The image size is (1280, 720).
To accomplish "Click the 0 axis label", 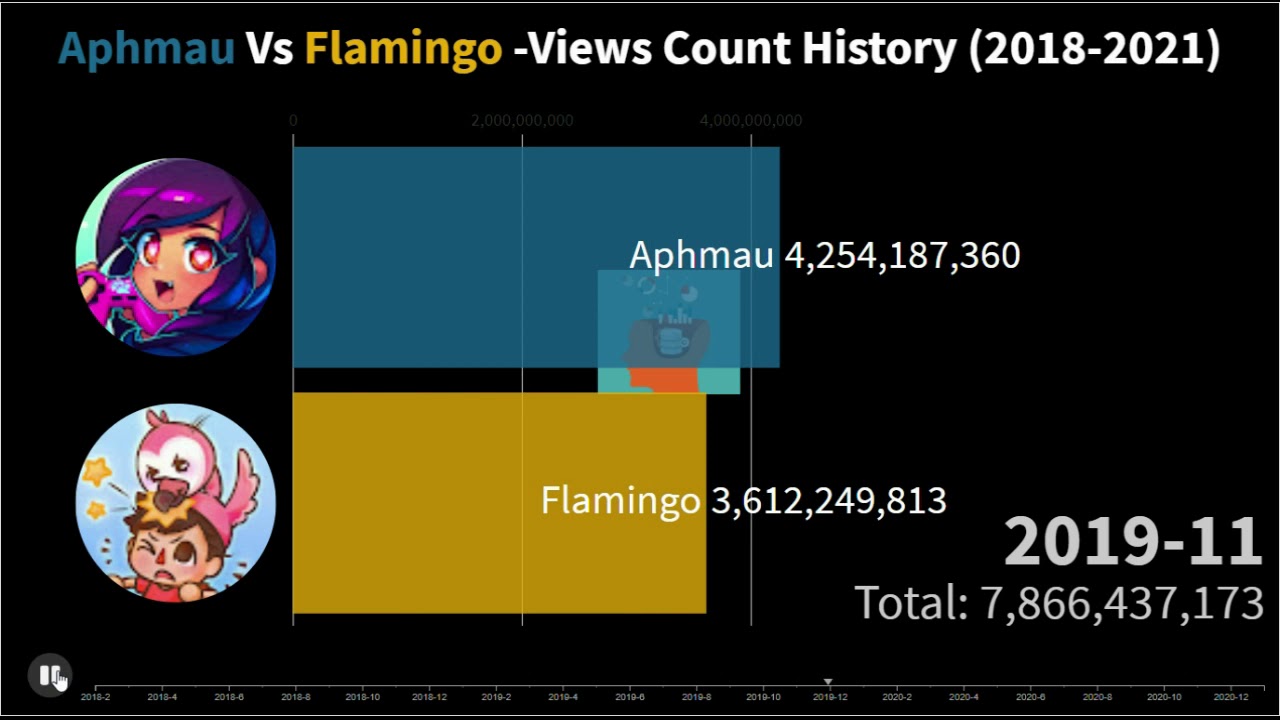I will click(293, 121).
